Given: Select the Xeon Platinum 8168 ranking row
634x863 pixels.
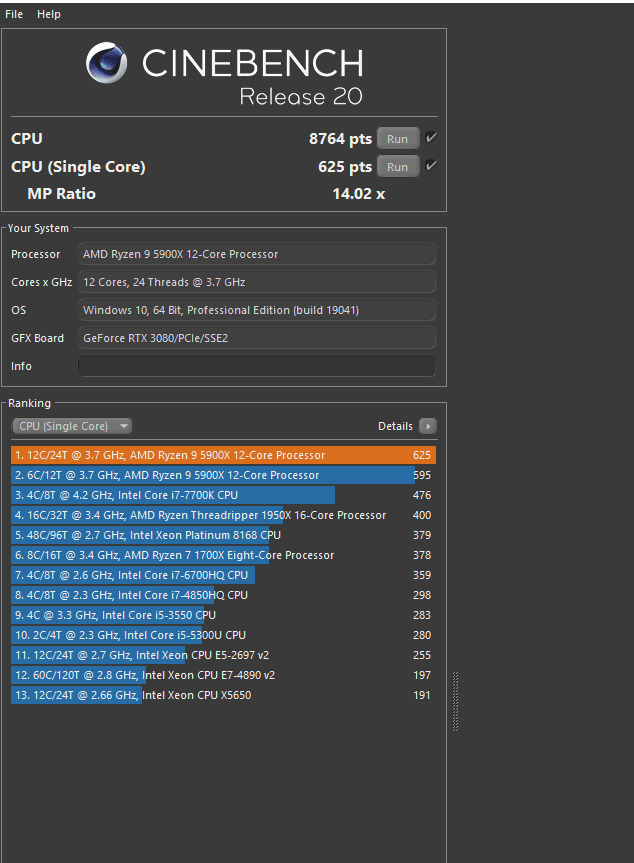Looking at the screenshot, I should [x=223, y=535].
